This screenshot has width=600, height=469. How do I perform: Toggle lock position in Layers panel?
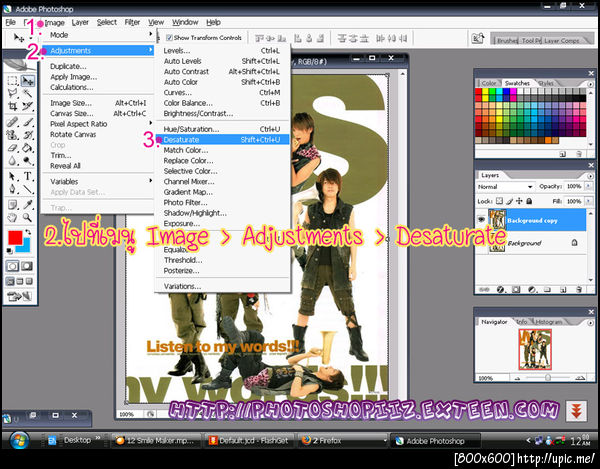click(519, 201)
